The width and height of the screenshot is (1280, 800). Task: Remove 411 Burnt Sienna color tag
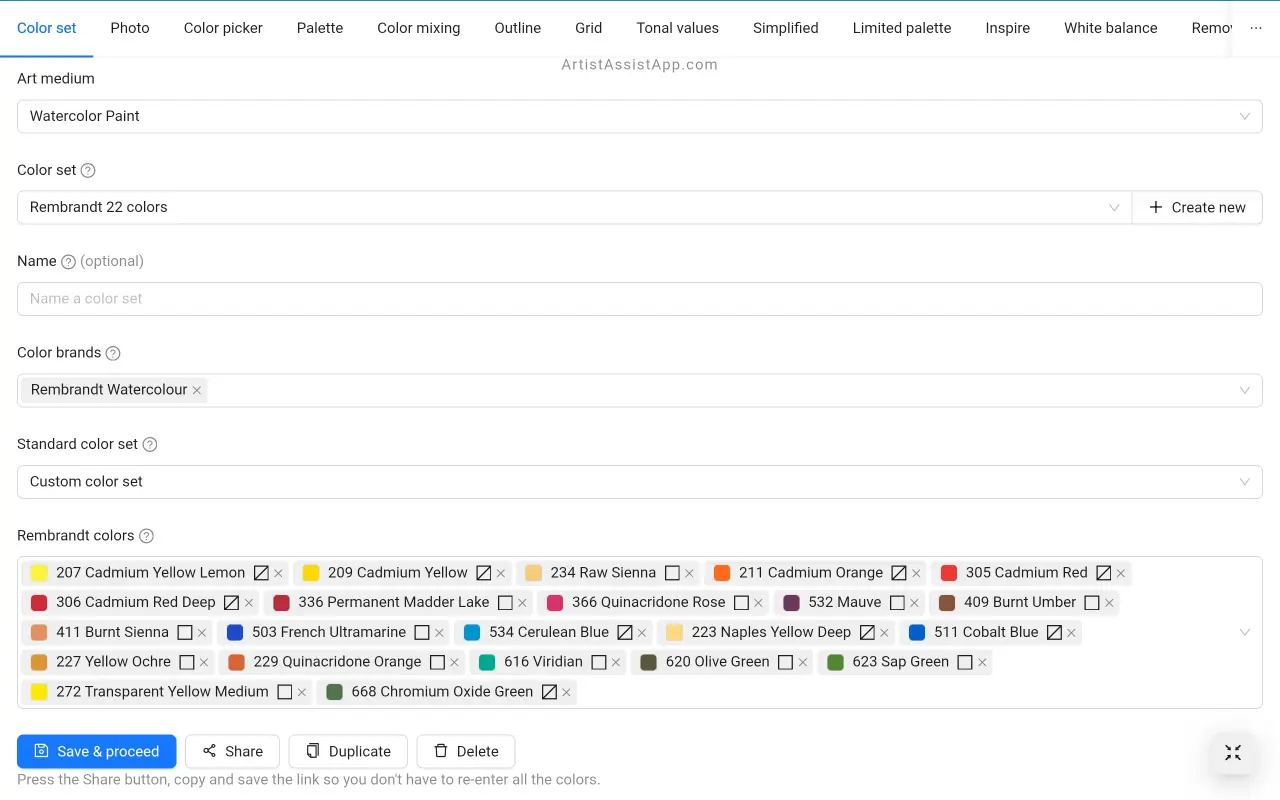click(x=202, y=633)
